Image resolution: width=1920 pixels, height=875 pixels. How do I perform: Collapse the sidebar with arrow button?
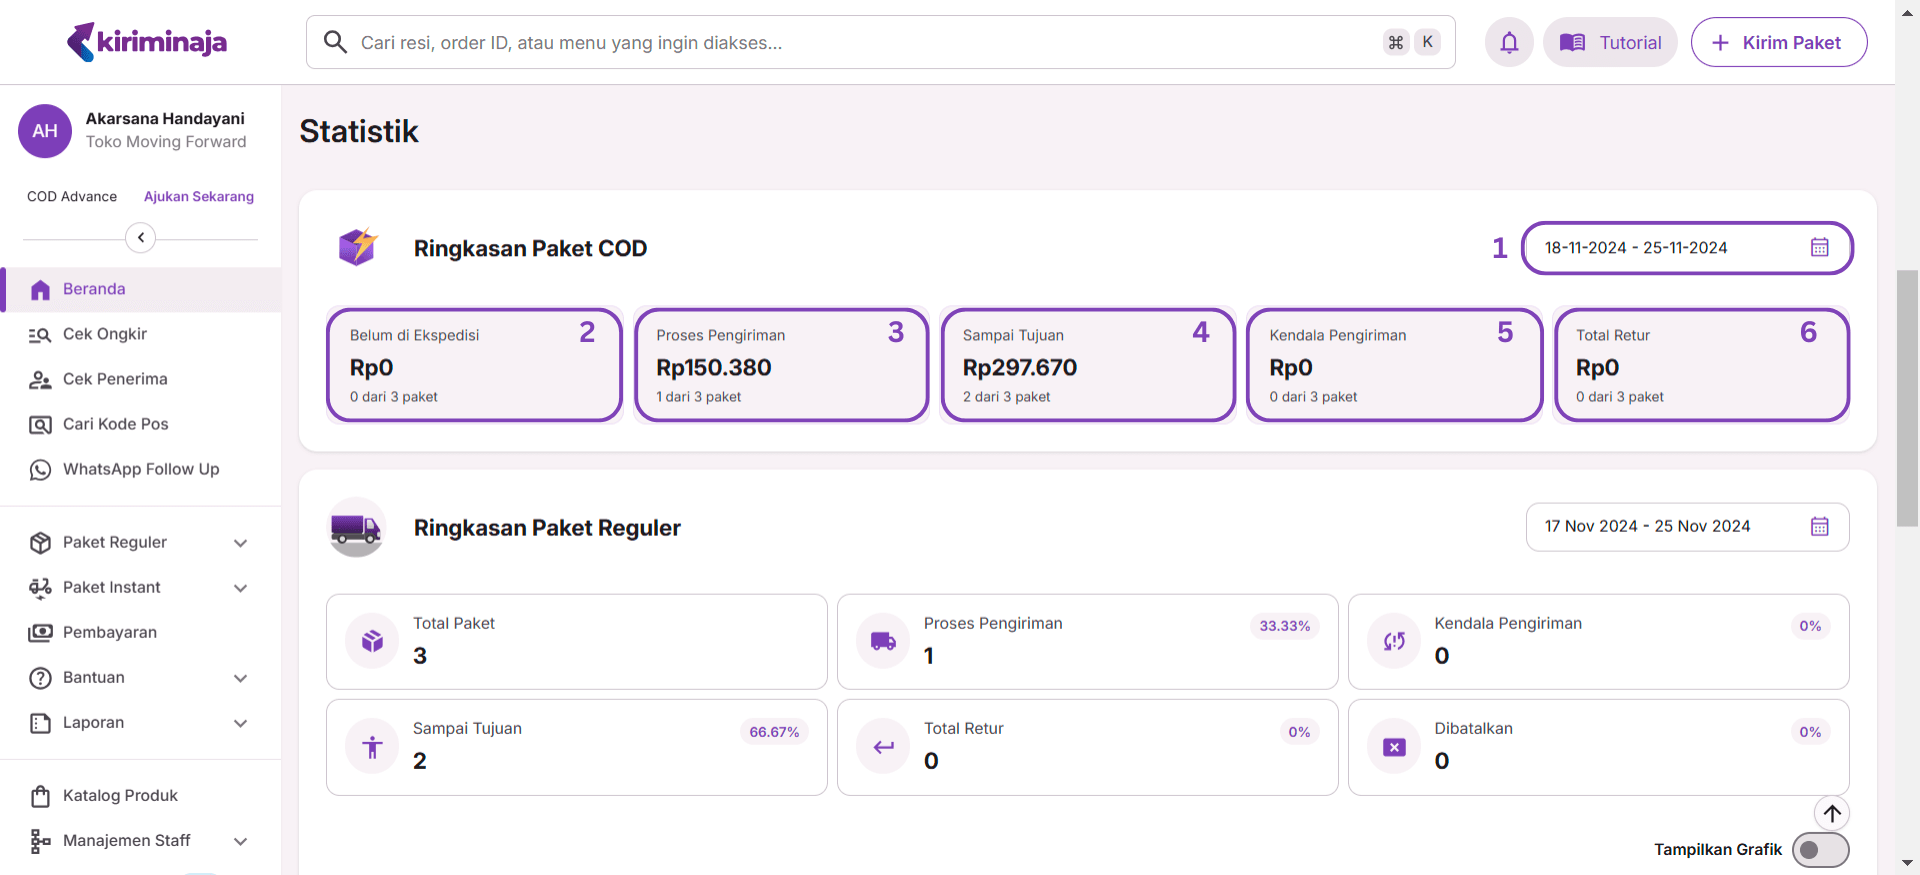[x=141, y=238]
